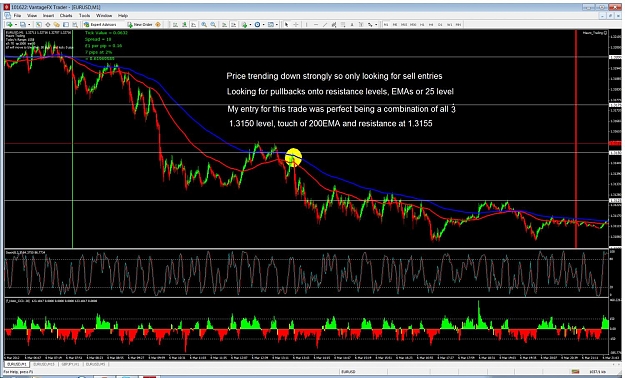This screenshot has height=378, width=625.
Task: Open the Data Window toolbar icon
Action: (x=47, y=25)
